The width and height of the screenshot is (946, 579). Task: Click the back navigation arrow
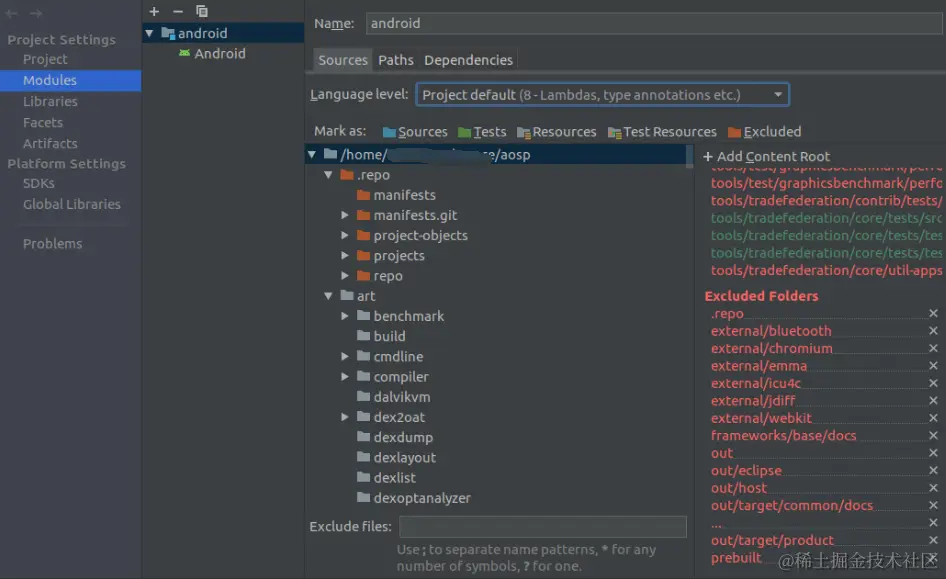point(11,13)
